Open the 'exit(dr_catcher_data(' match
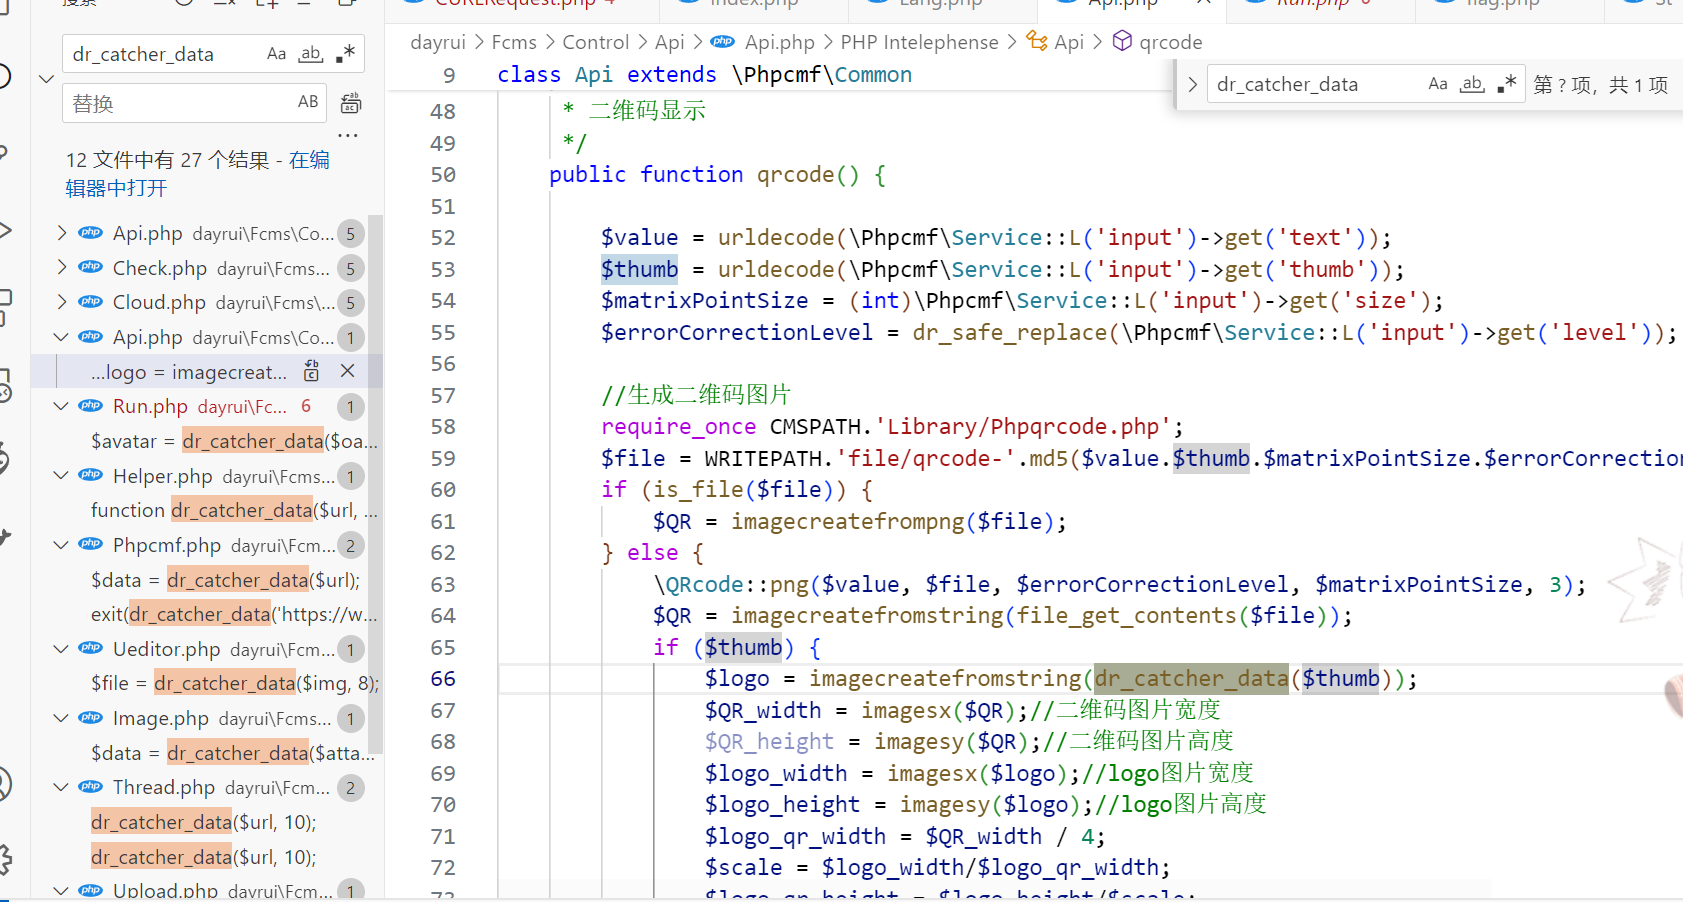This screenshot has height=902, width=1683. click(x=234, y=614)
